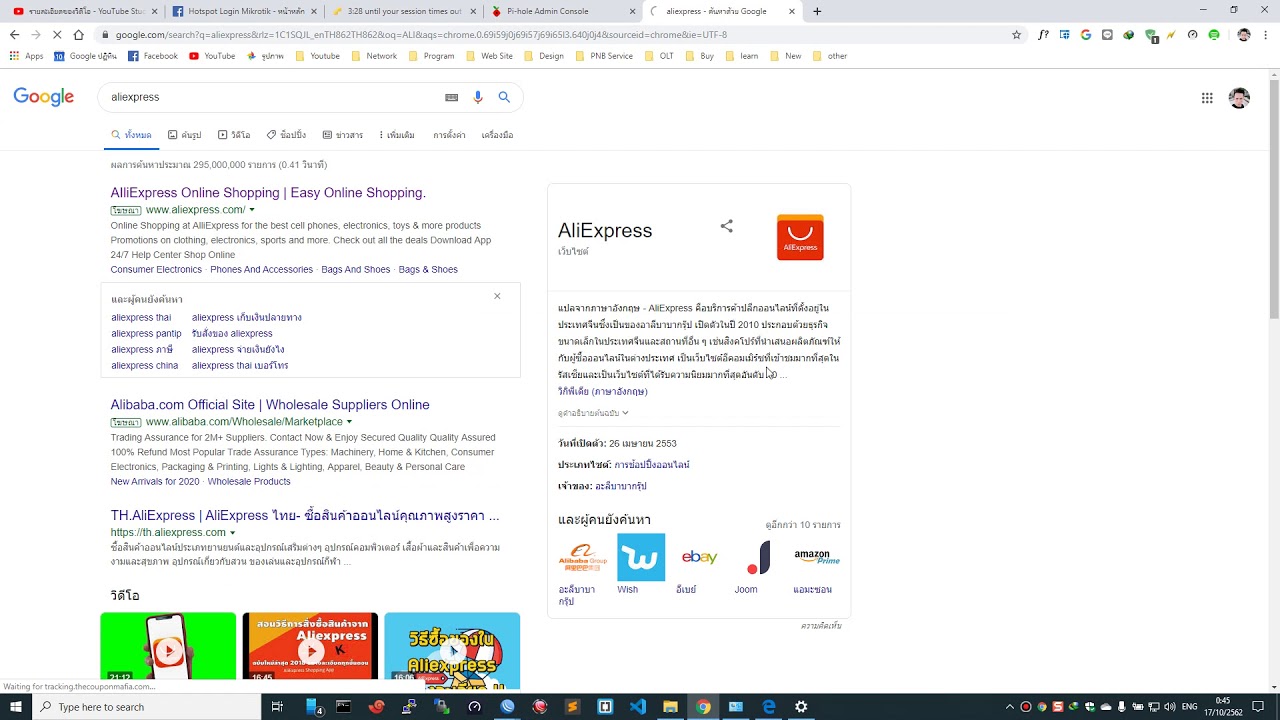Expand original description chevron in panel
Screen dimensions: 1280x720
[625, 413]
